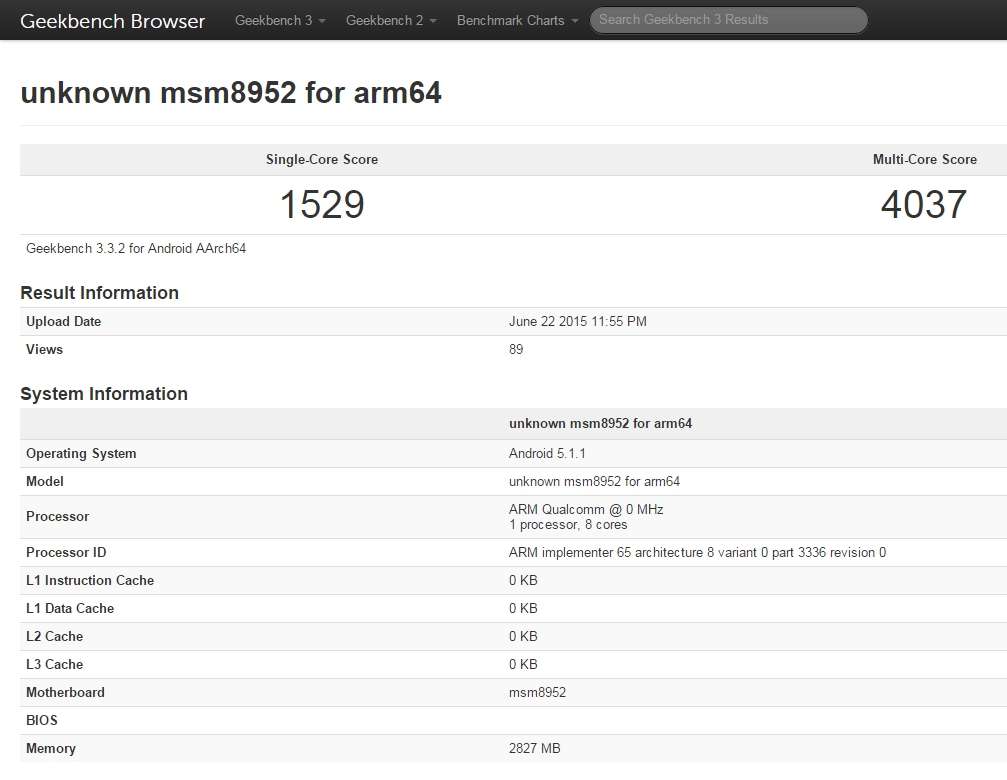Viewport: 1007px width, 780px height.
Task: Click the L3 Cache value 0 KB
Action: 523,664
